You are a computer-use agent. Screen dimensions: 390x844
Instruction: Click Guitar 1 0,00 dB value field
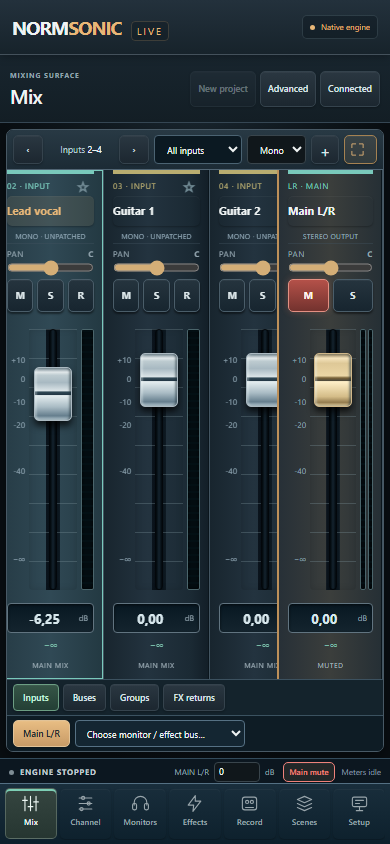click(157, 618)
